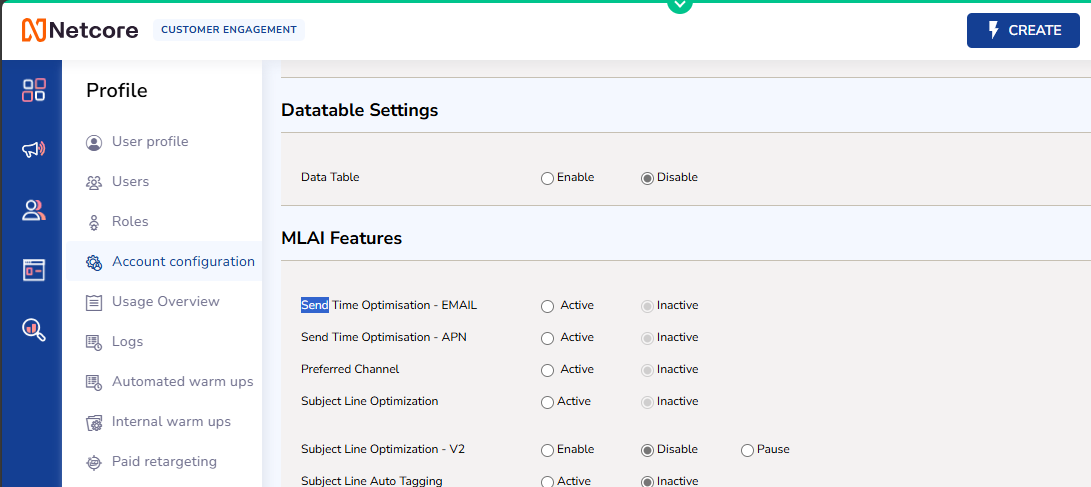The image size is (1091, 487).
Task: Open the dashboard grid icon in sidebar
Action: pyautogui.click(x=33, y=90)
